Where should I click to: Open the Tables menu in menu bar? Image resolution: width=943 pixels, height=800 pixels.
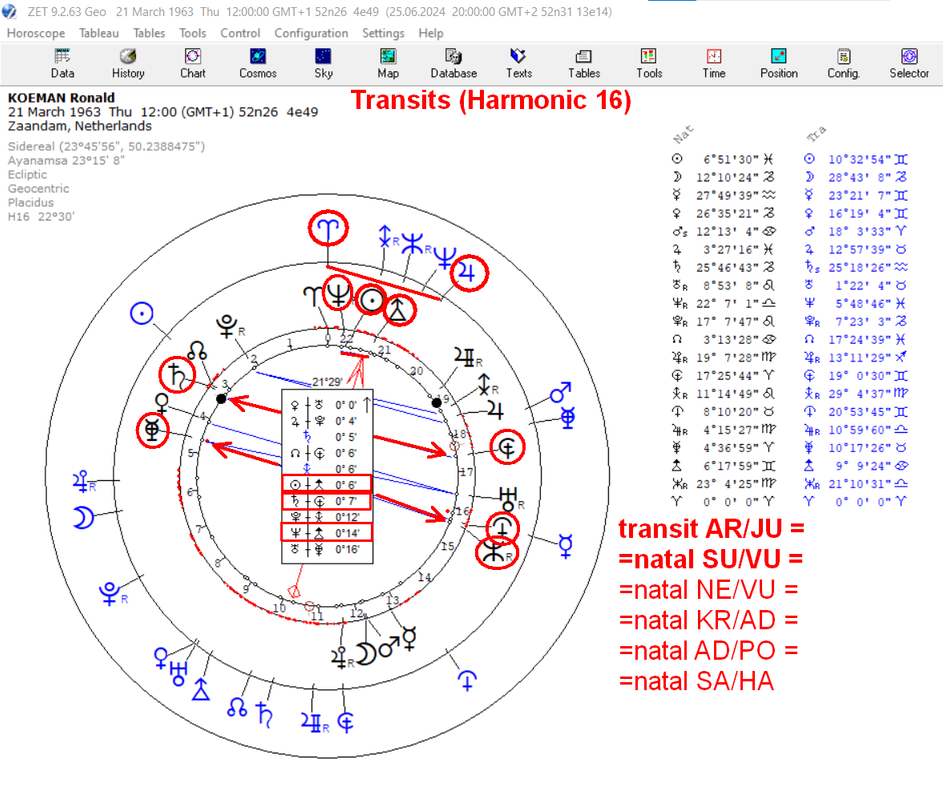tap(149, 33)
